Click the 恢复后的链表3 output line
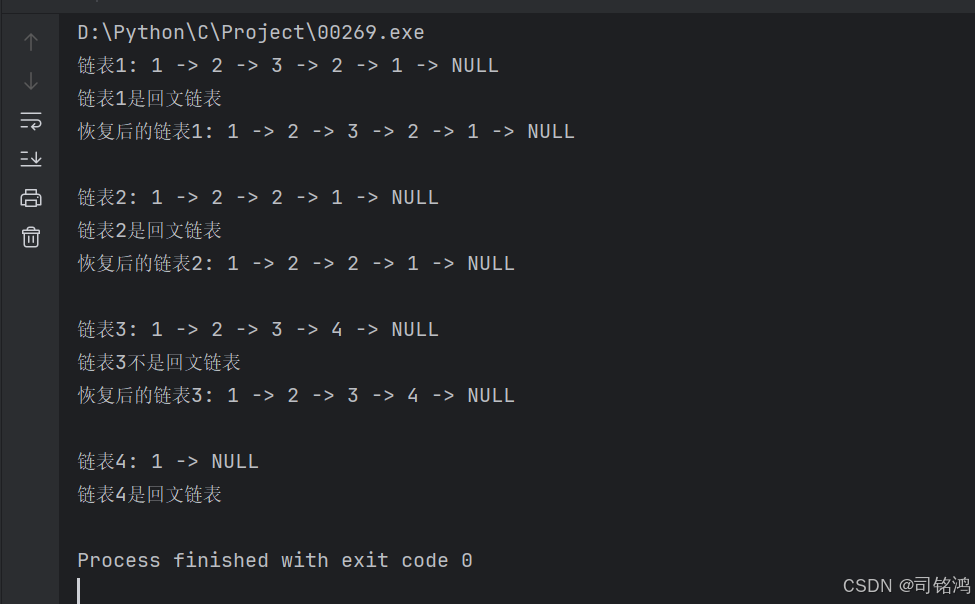 [x=296, y=395]
